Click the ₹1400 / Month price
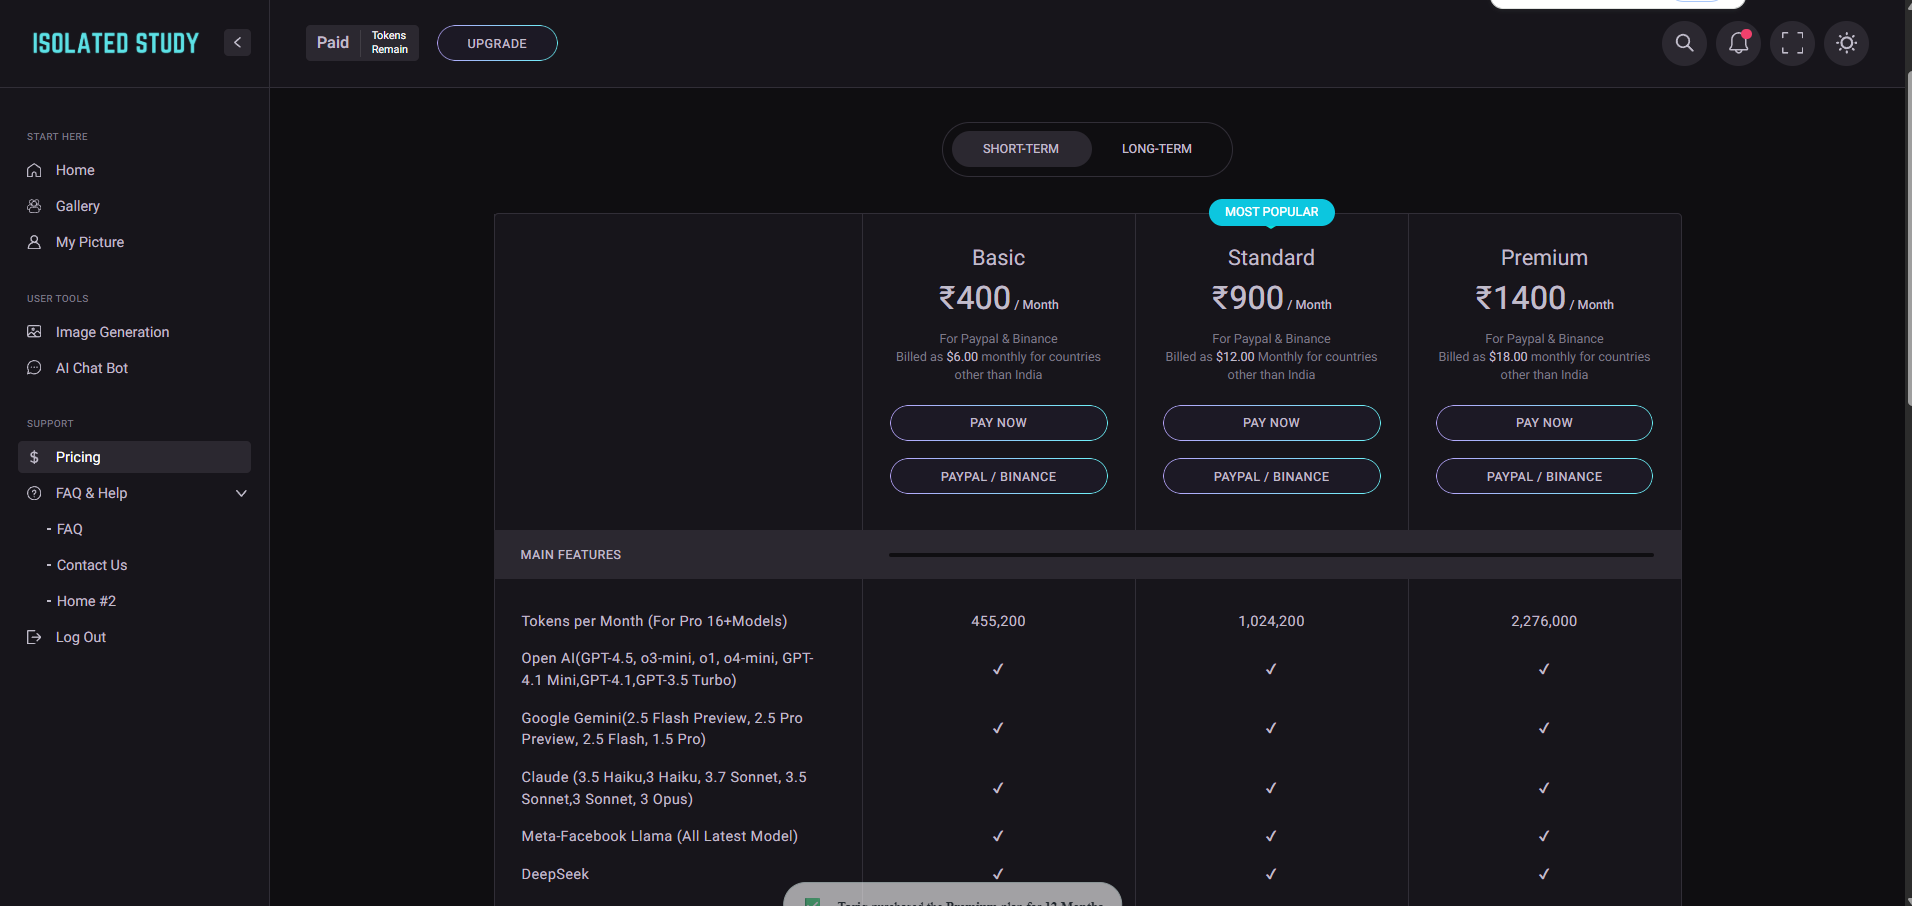 pyautogui.click(x=1544, y=298)
